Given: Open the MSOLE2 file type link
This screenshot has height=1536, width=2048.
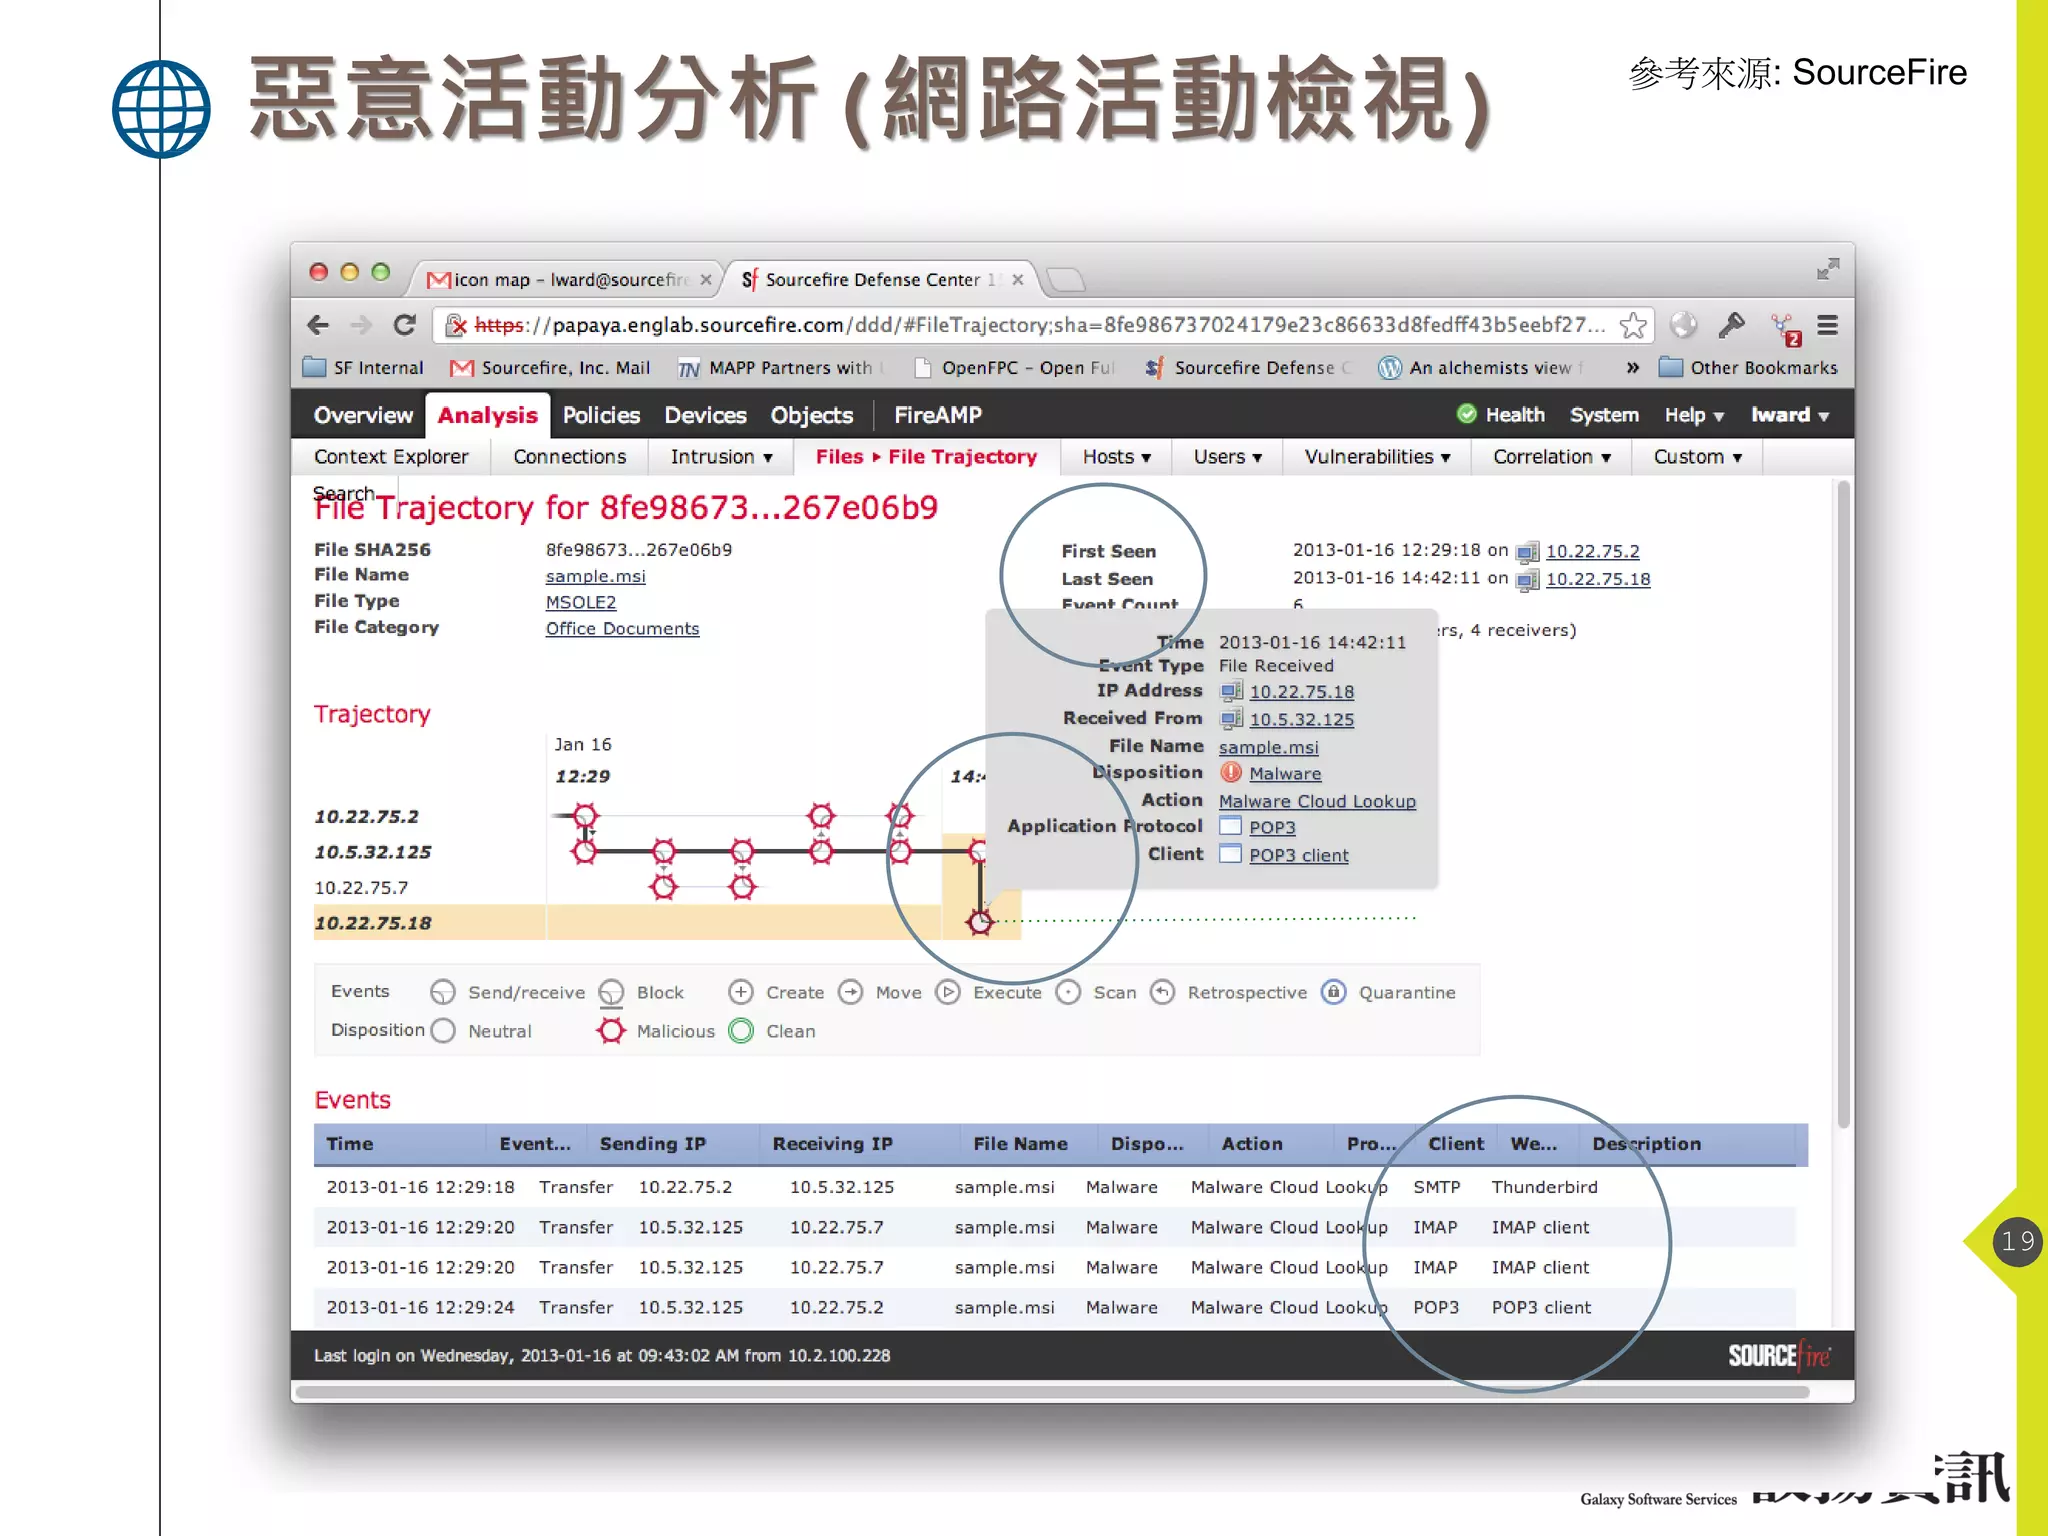Looking at the screenshot, I should tap(580, 603).
